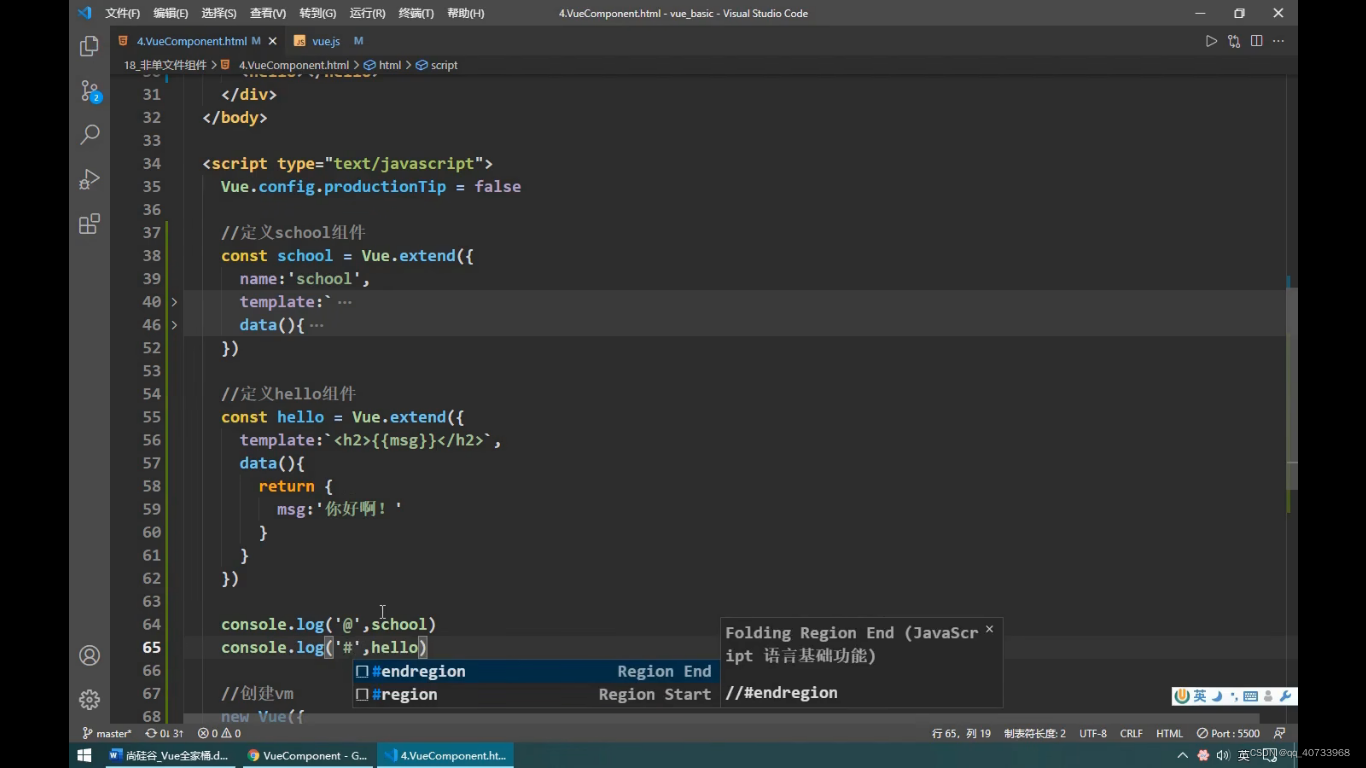
Task: Click the Open Changes compare icon
Action: pyautogui.click(x=1234, y=41)
